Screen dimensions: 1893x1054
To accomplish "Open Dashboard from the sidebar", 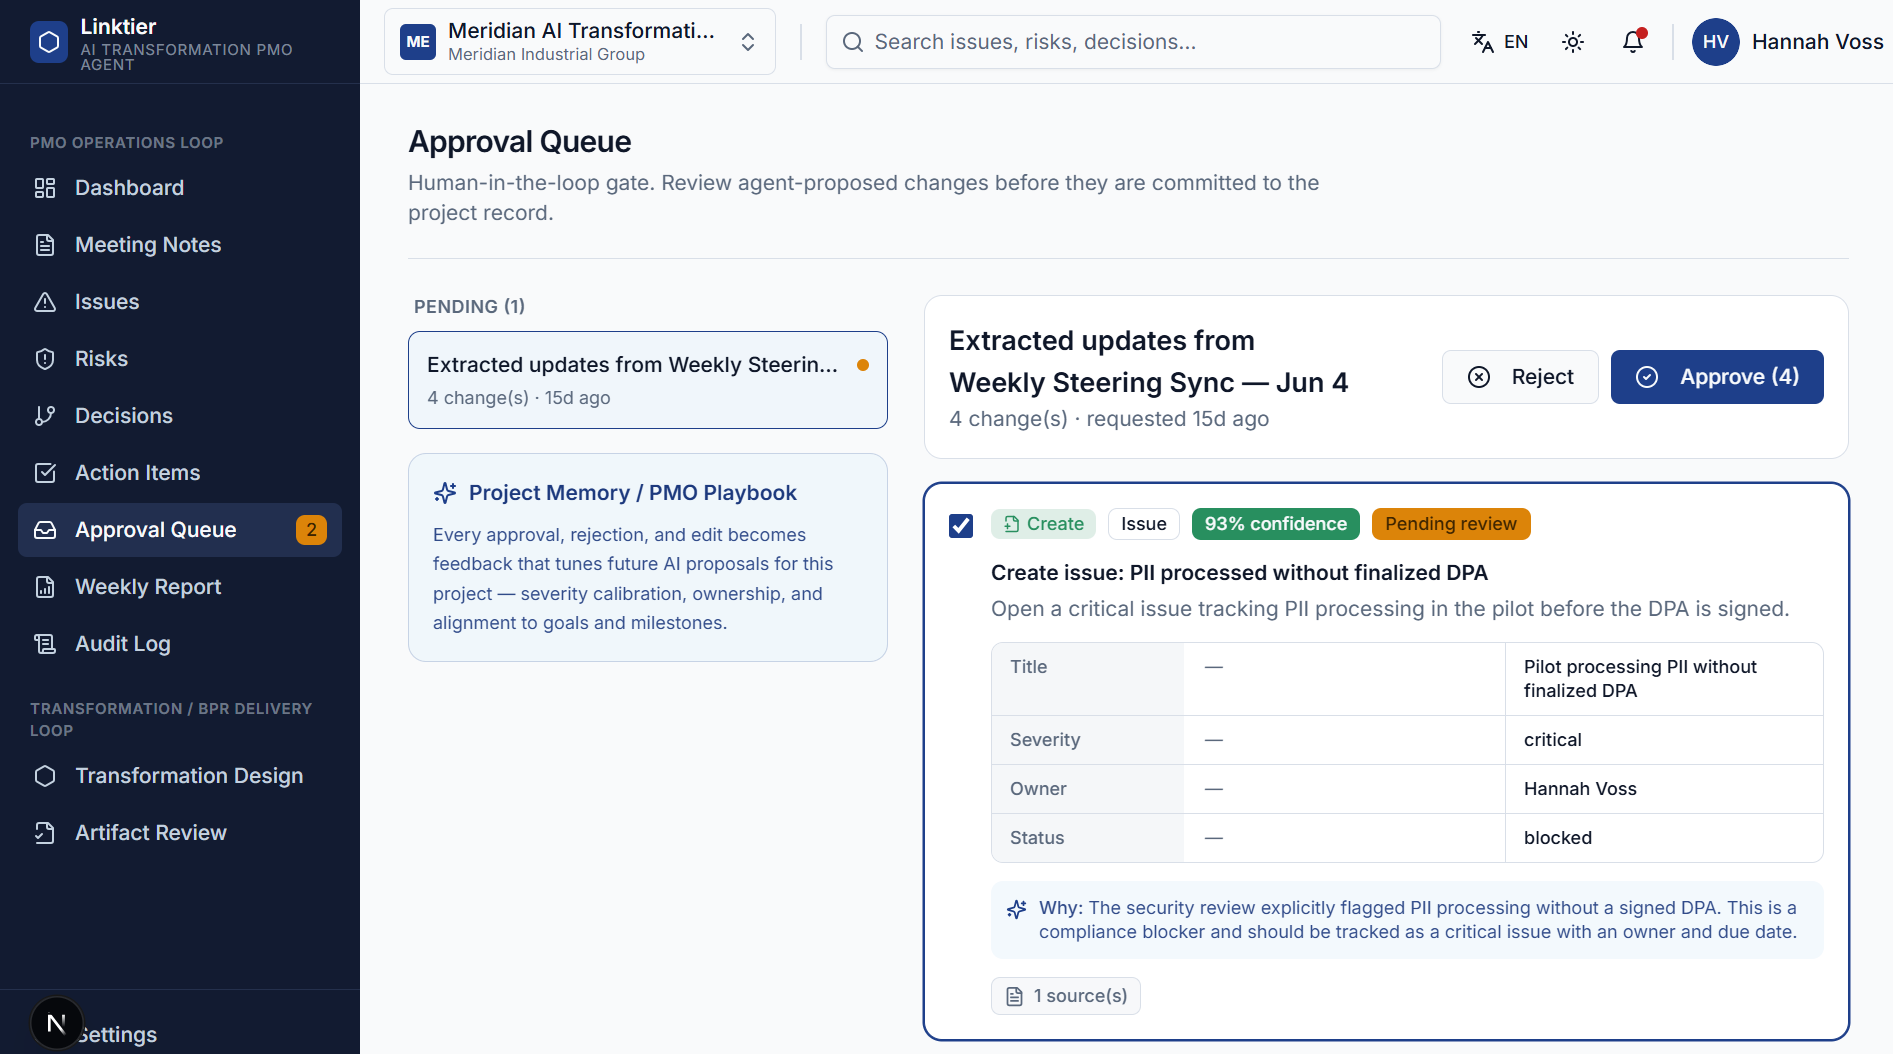I will [x=180, y=188].
